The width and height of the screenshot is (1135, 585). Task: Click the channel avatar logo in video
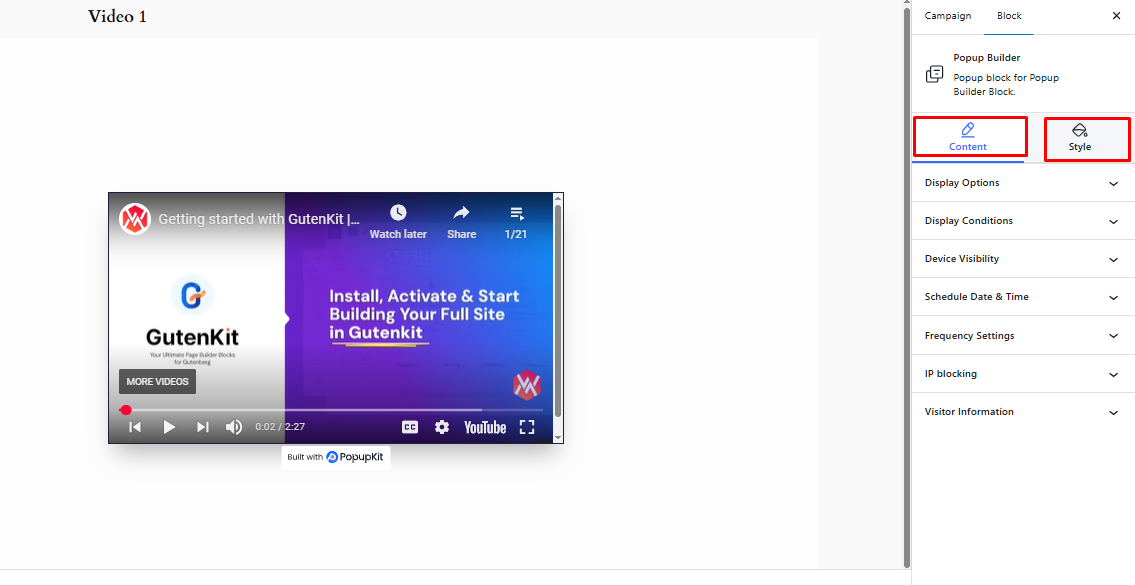click(x=135, y=219)
